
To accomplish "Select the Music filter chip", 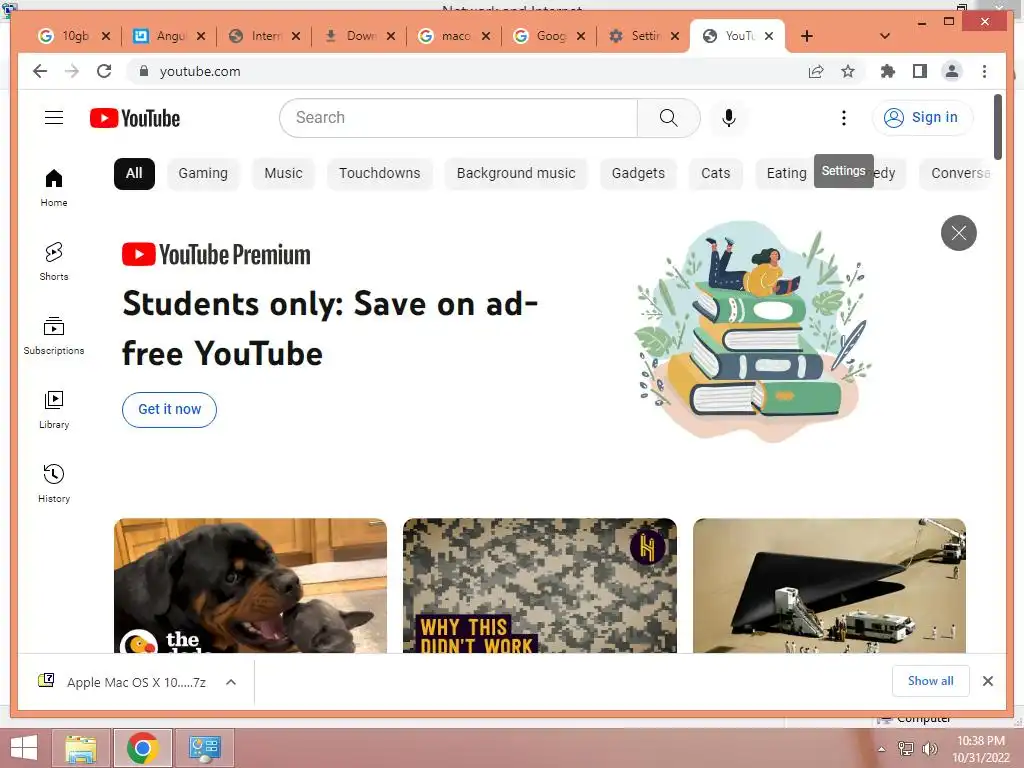I will (283, 174).
